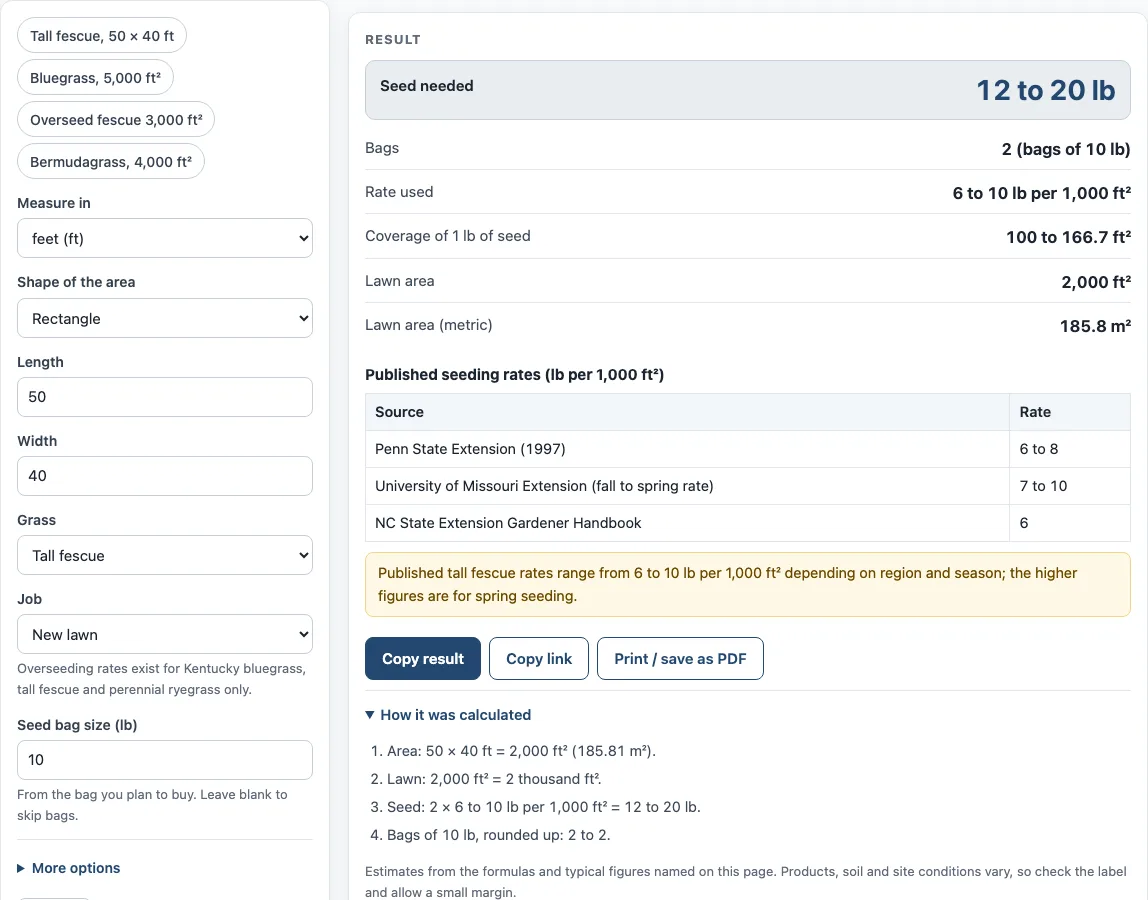
Task: Open the Grass type dropdown
Action: [165, 555]
